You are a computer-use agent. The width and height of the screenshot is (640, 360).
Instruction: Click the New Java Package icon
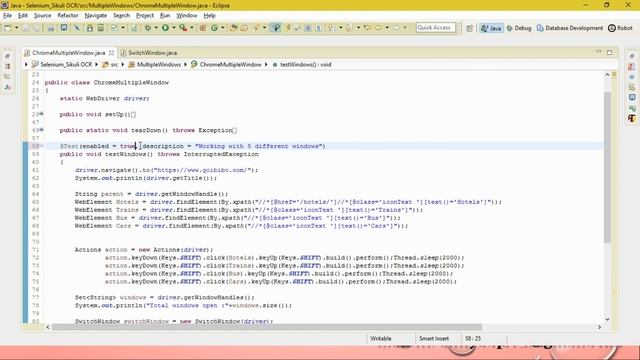(x=202, y=28)
